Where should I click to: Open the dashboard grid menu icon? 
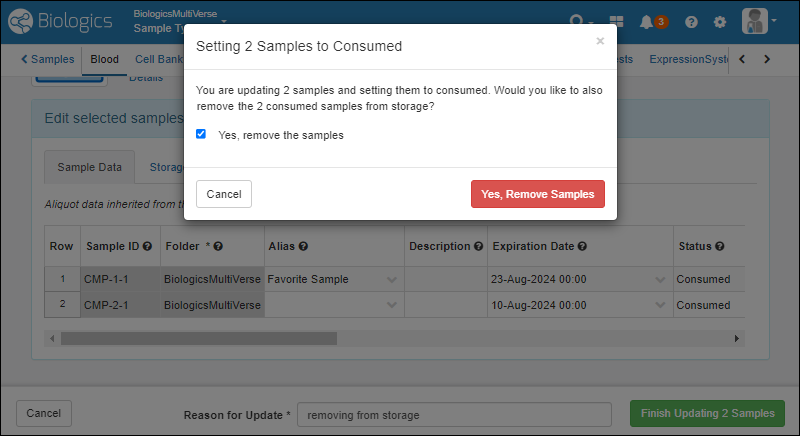point(616,21)
